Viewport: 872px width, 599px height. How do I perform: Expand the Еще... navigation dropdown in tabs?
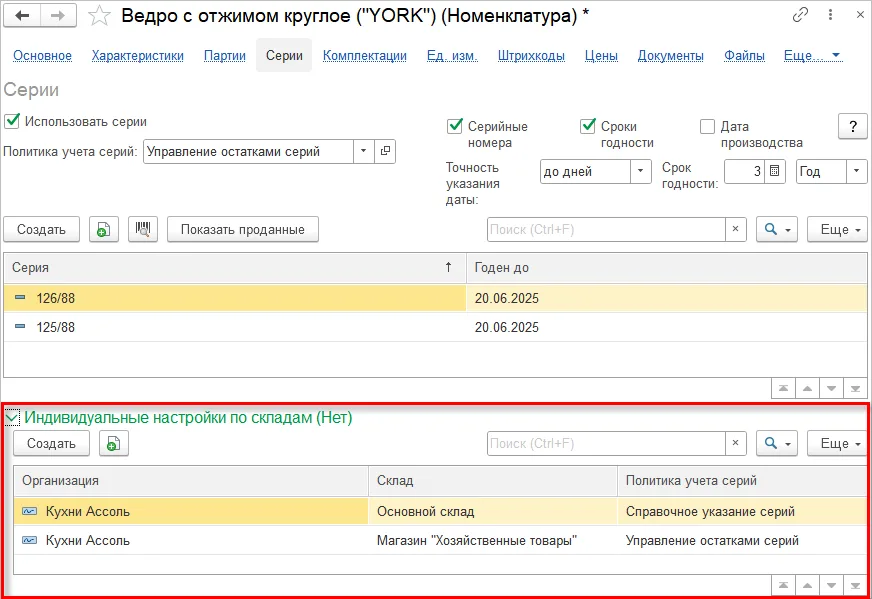point(812,56)
